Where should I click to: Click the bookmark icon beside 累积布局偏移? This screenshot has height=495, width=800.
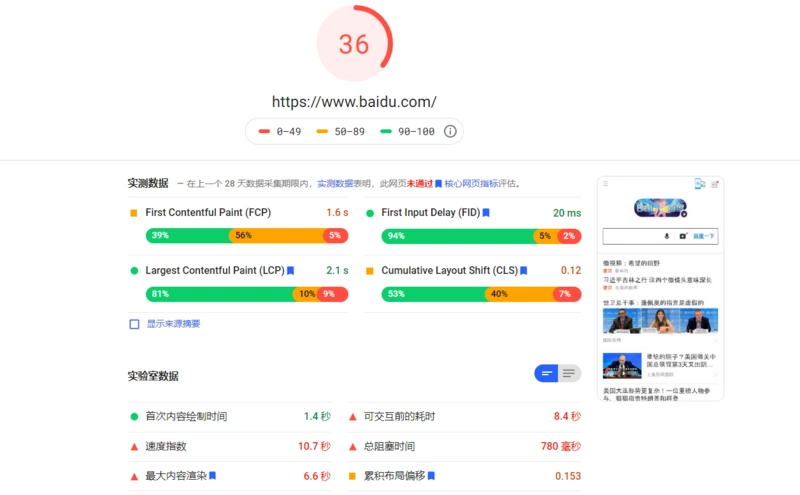pos(431,476)
